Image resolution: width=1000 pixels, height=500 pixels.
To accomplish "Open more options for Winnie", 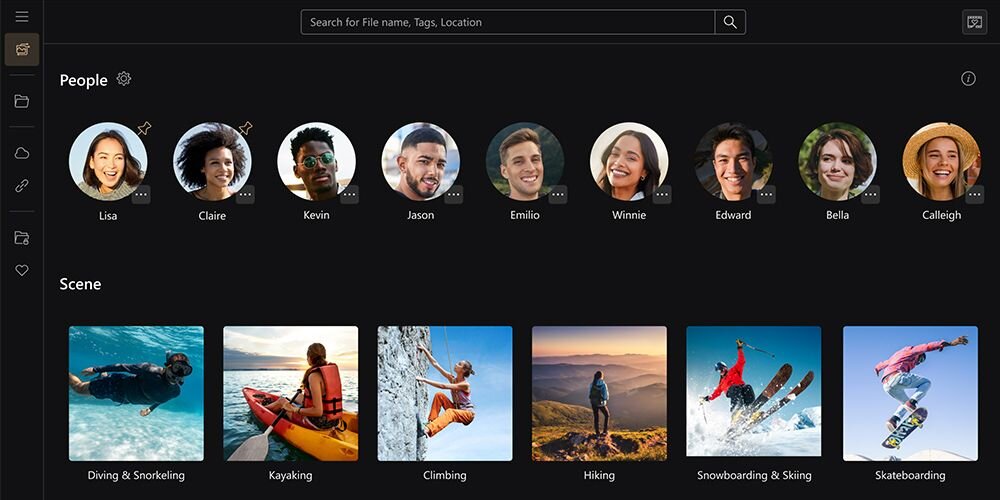I will (662, 195).
